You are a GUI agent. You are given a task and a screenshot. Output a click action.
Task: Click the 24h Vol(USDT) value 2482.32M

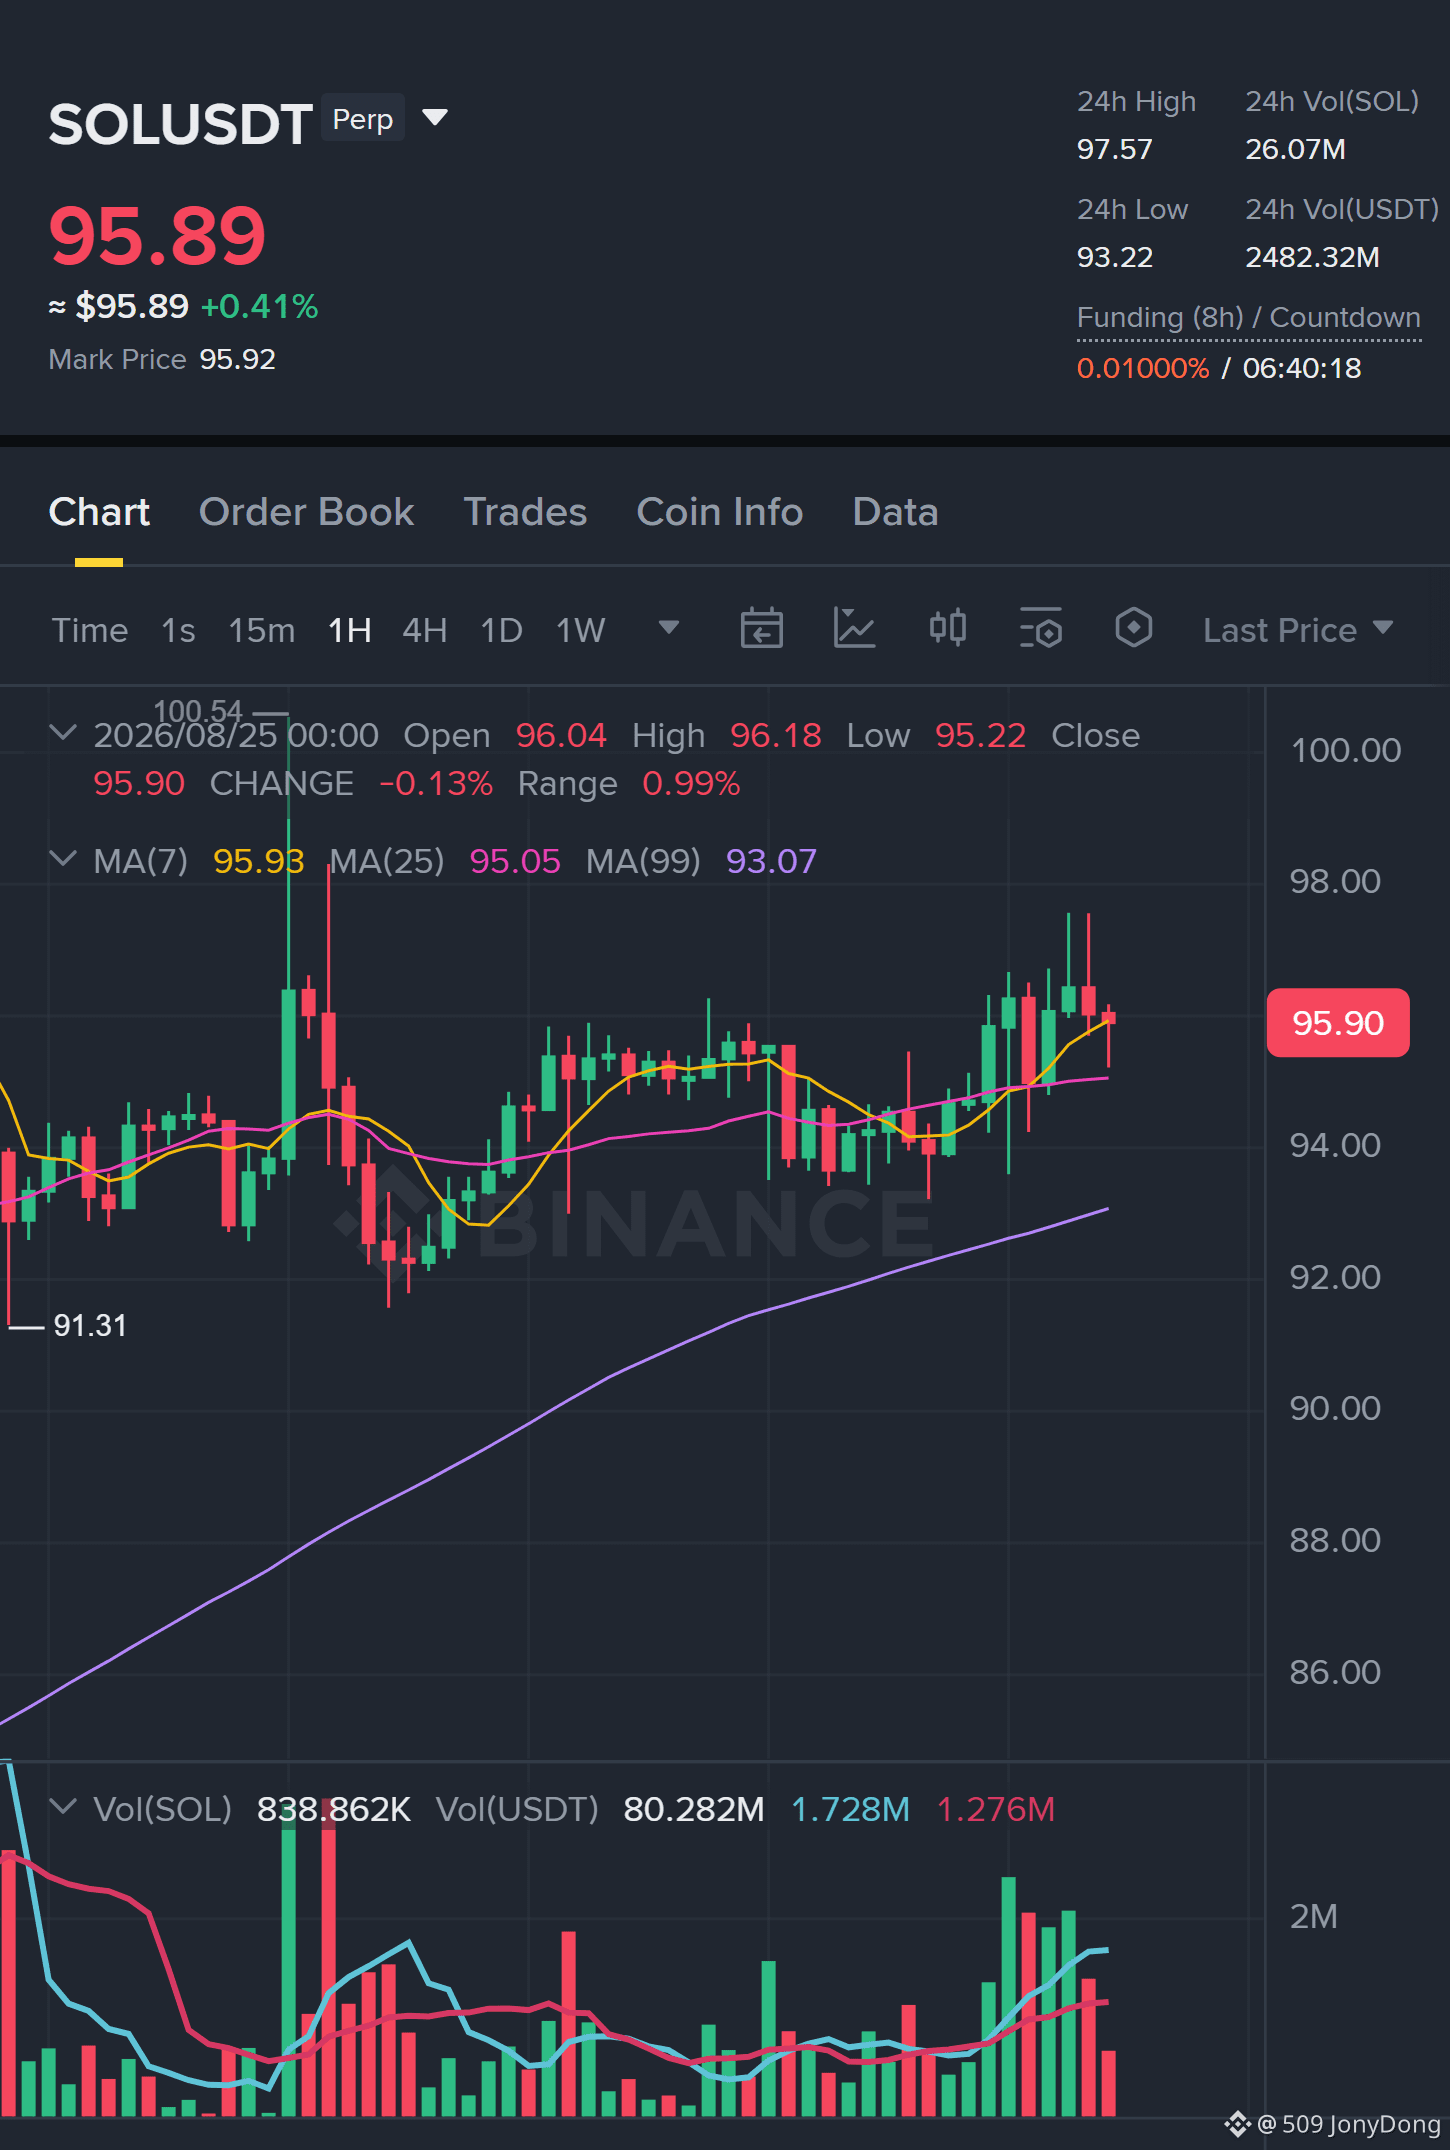point(1312,257)
